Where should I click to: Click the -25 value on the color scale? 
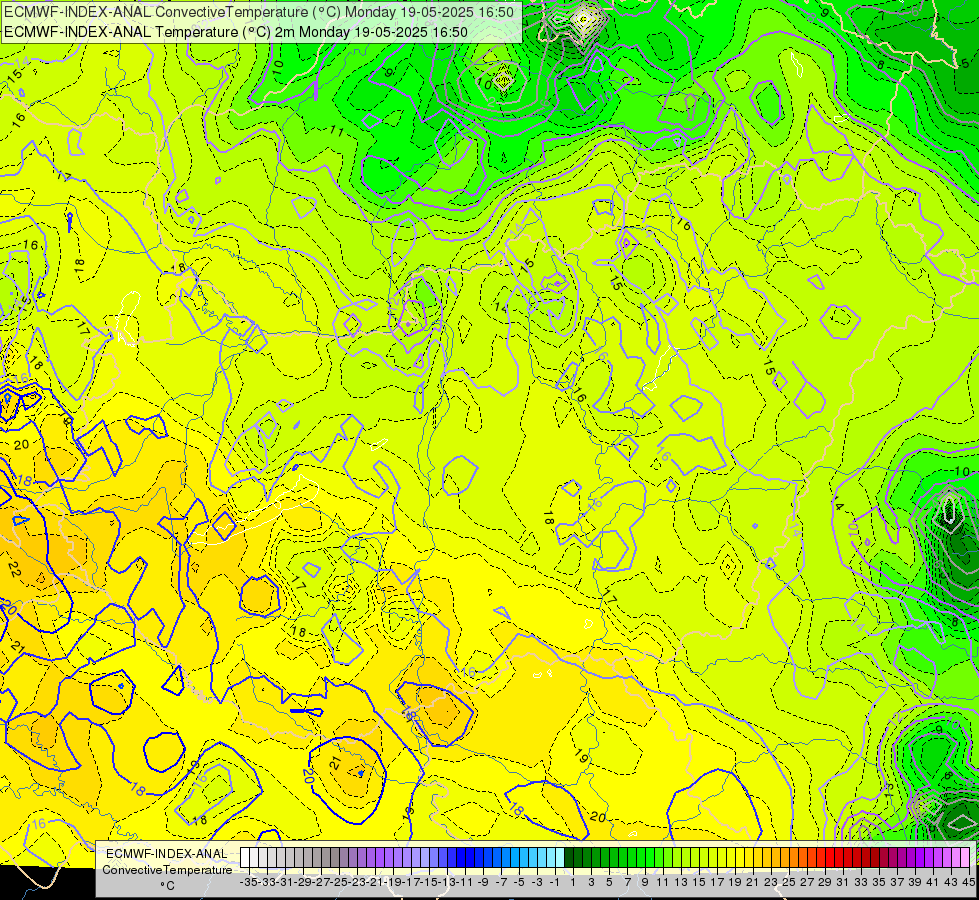coord(338,882)
